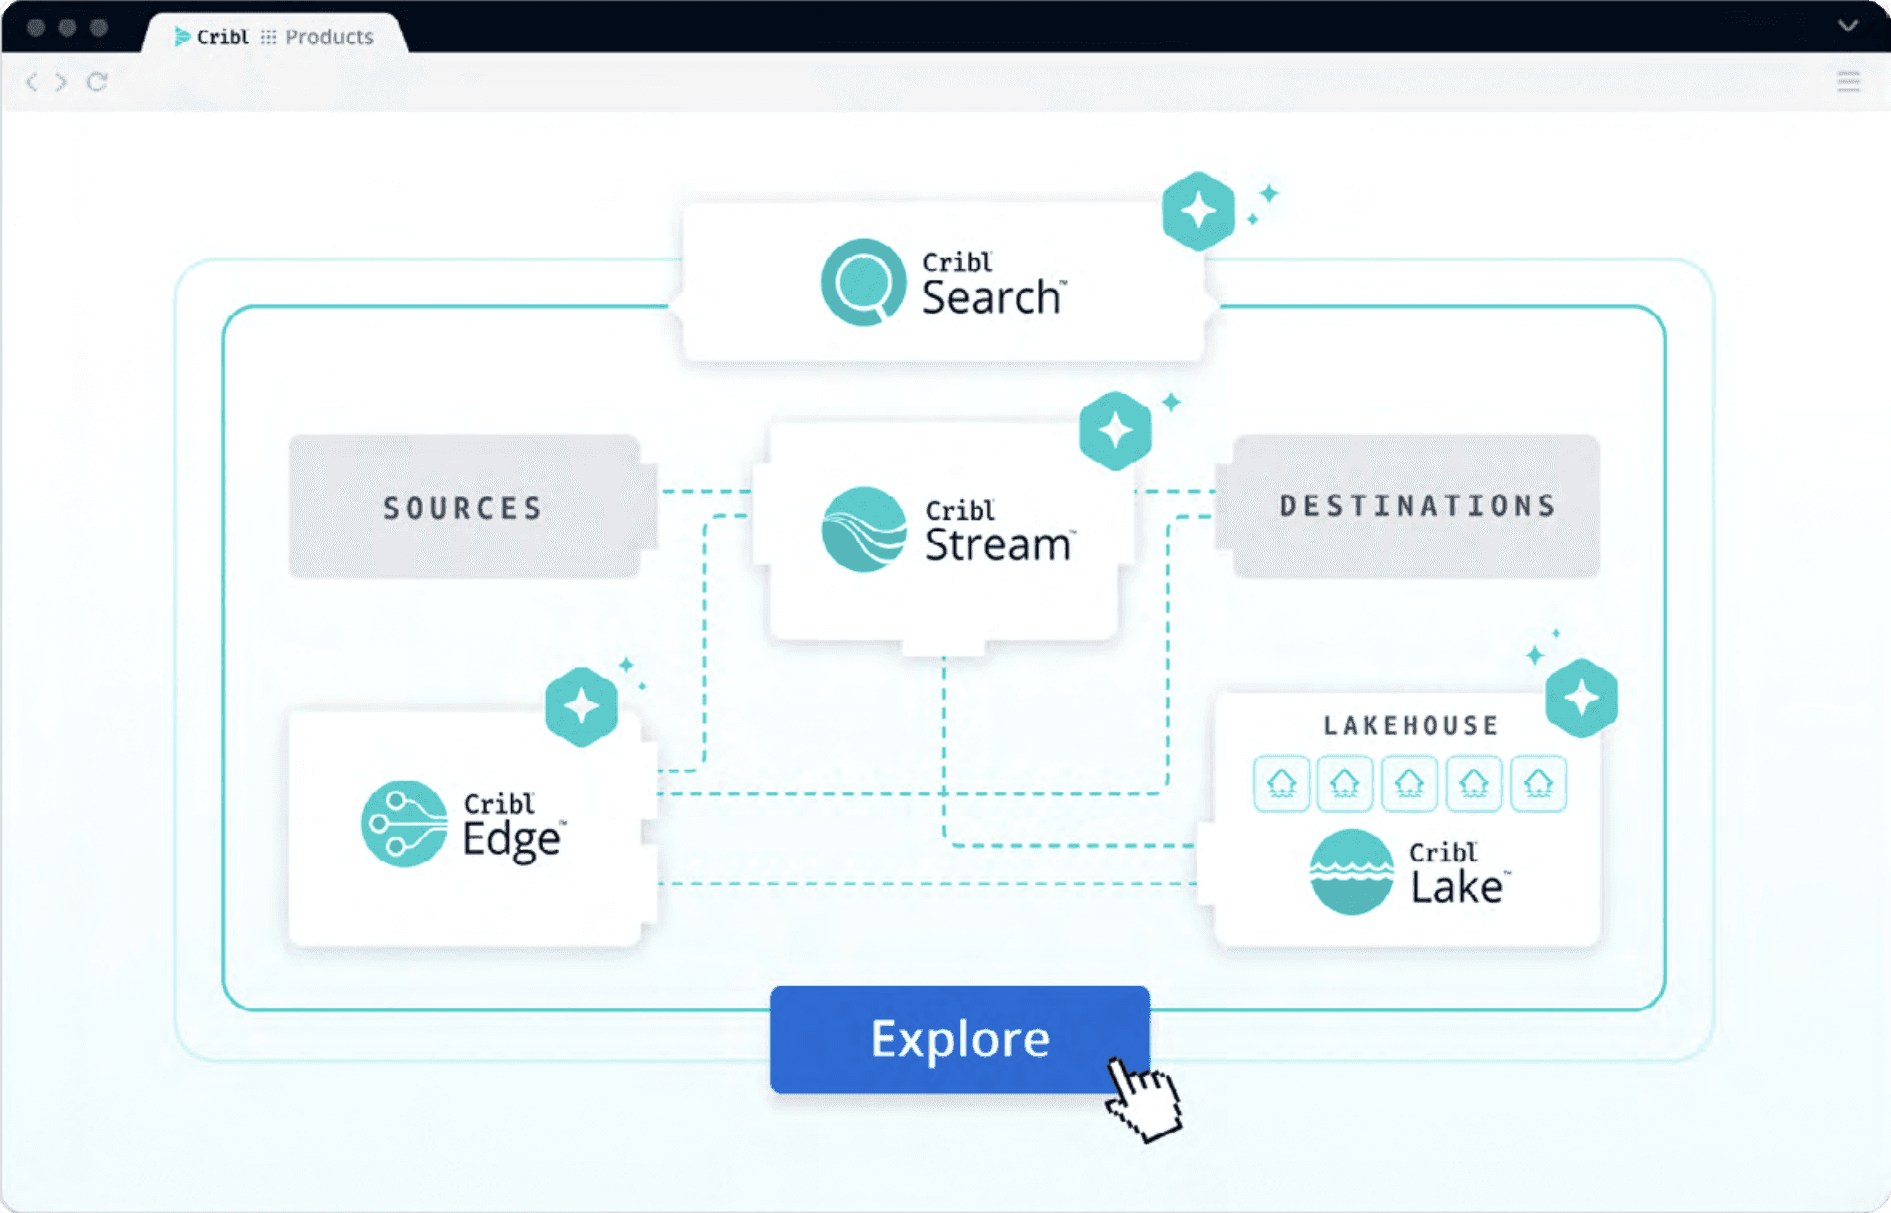
Task: Go forward using the browser forward arrow
Action: [62, 82]
